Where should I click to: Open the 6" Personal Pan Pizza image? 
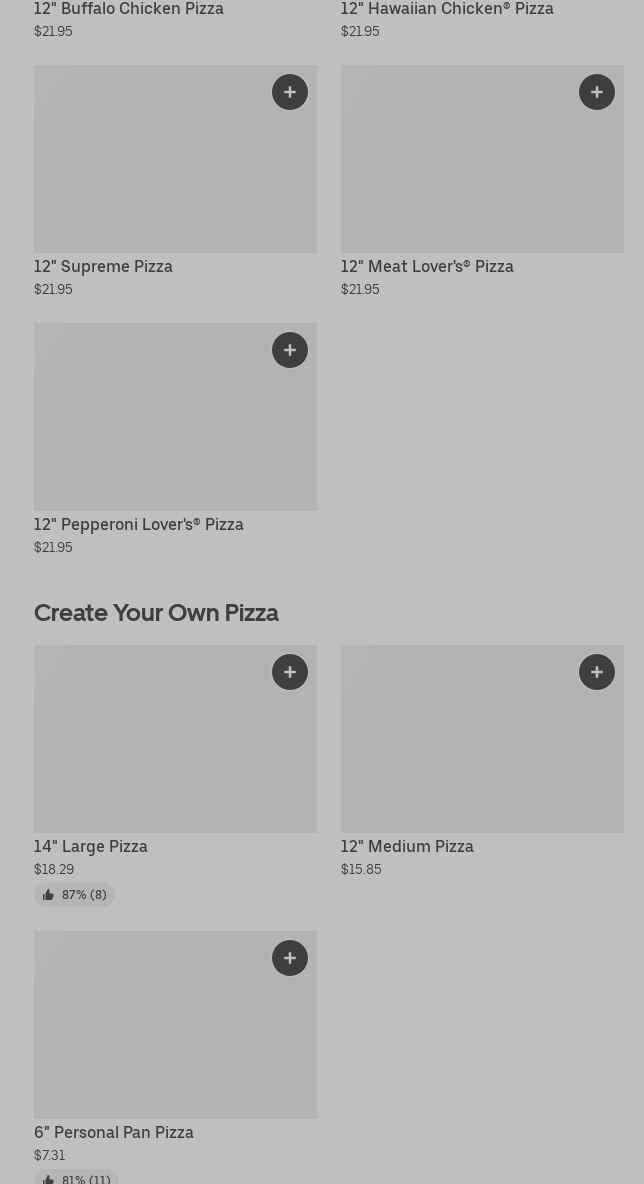(x=175, y=1025)
